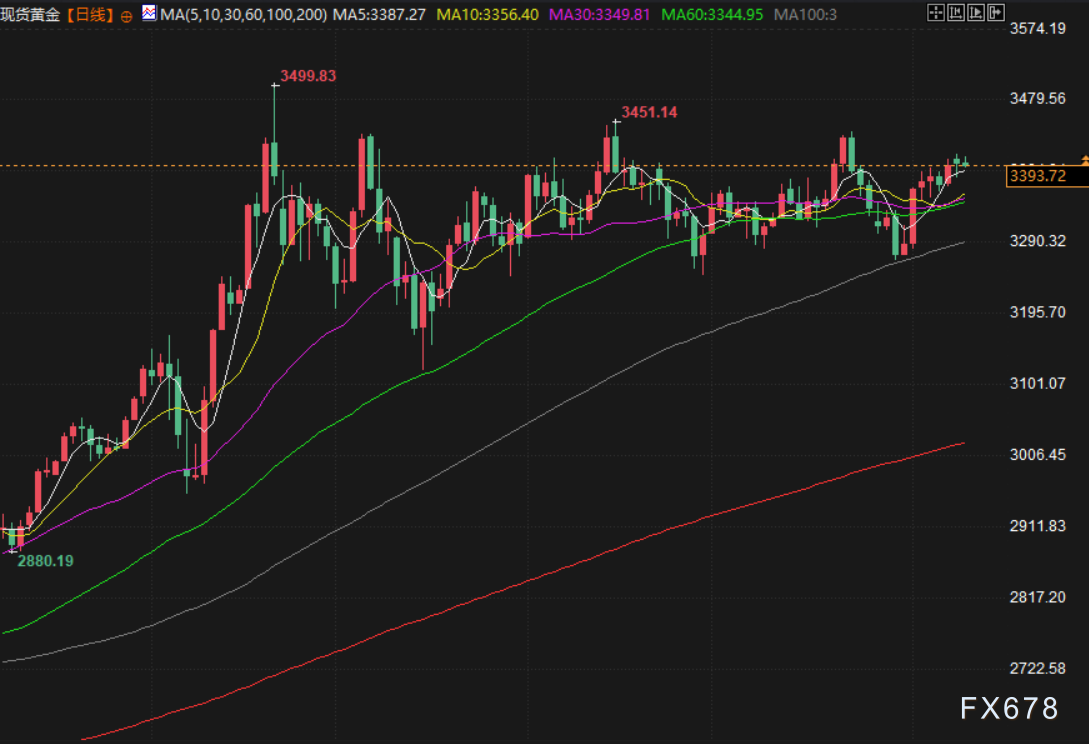The width and height of the screenshot is (1089, 744).
Task: Click the MA5:3387.27 label
Action: [379, 15]
